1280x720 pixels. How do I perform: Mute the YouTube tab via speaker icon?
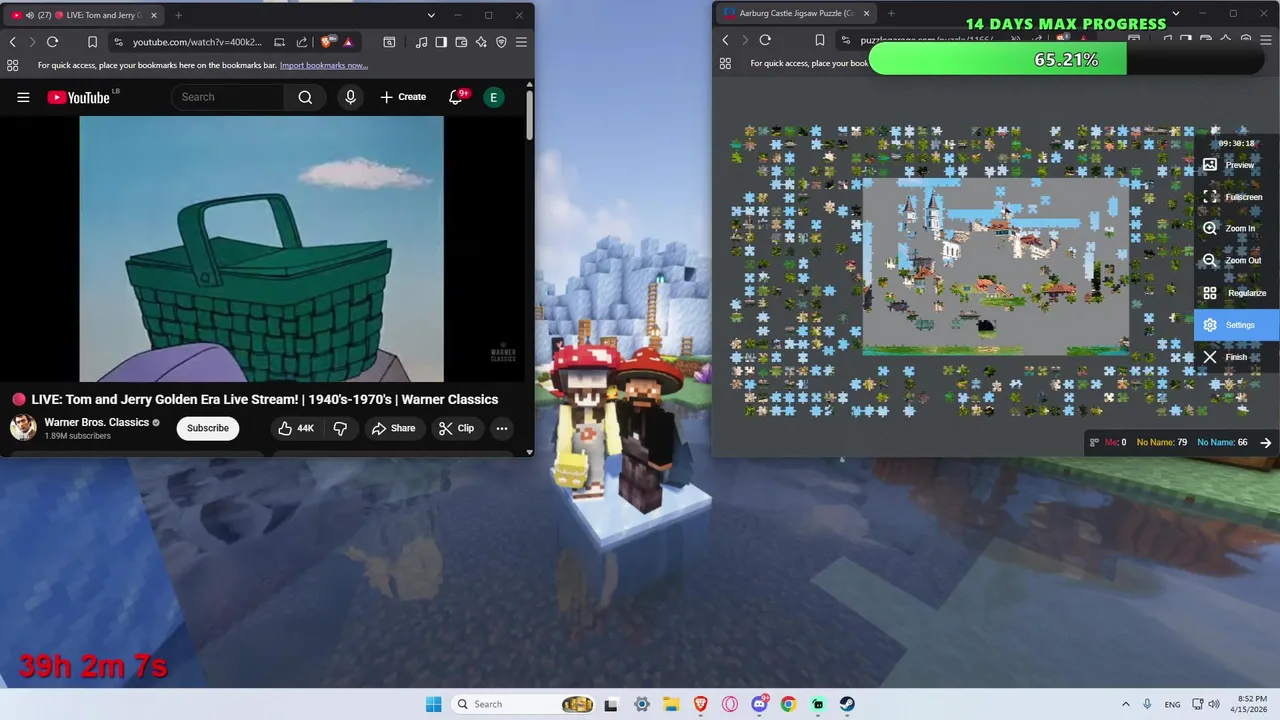coord(30,15)
